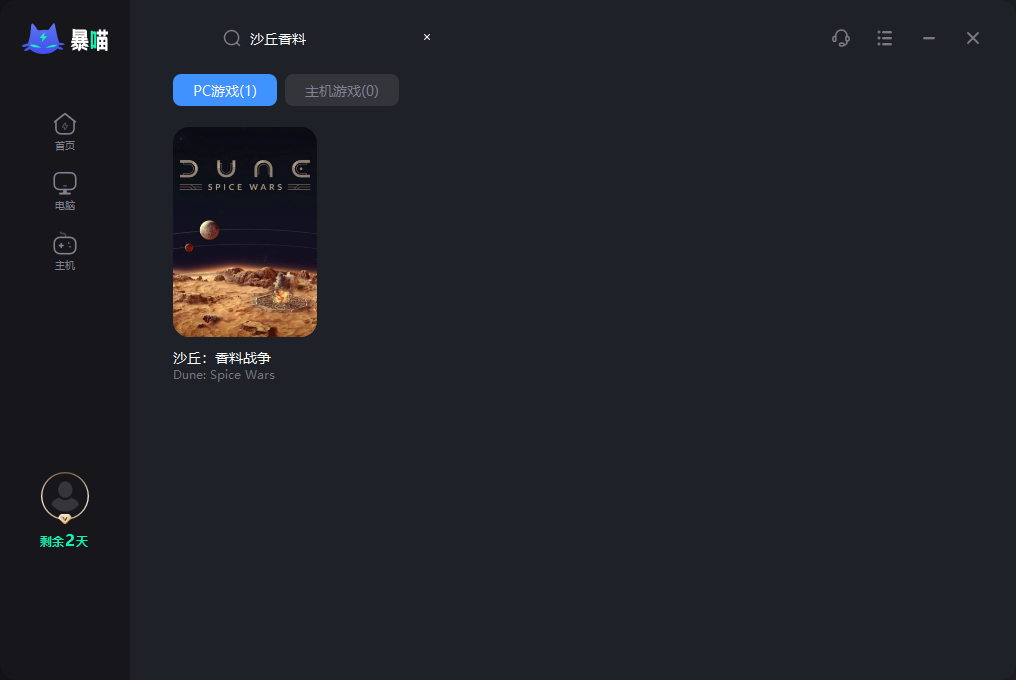Click the user avatar icon
Viewport: 1016px width, 680px height.
(x=65, y=496)
